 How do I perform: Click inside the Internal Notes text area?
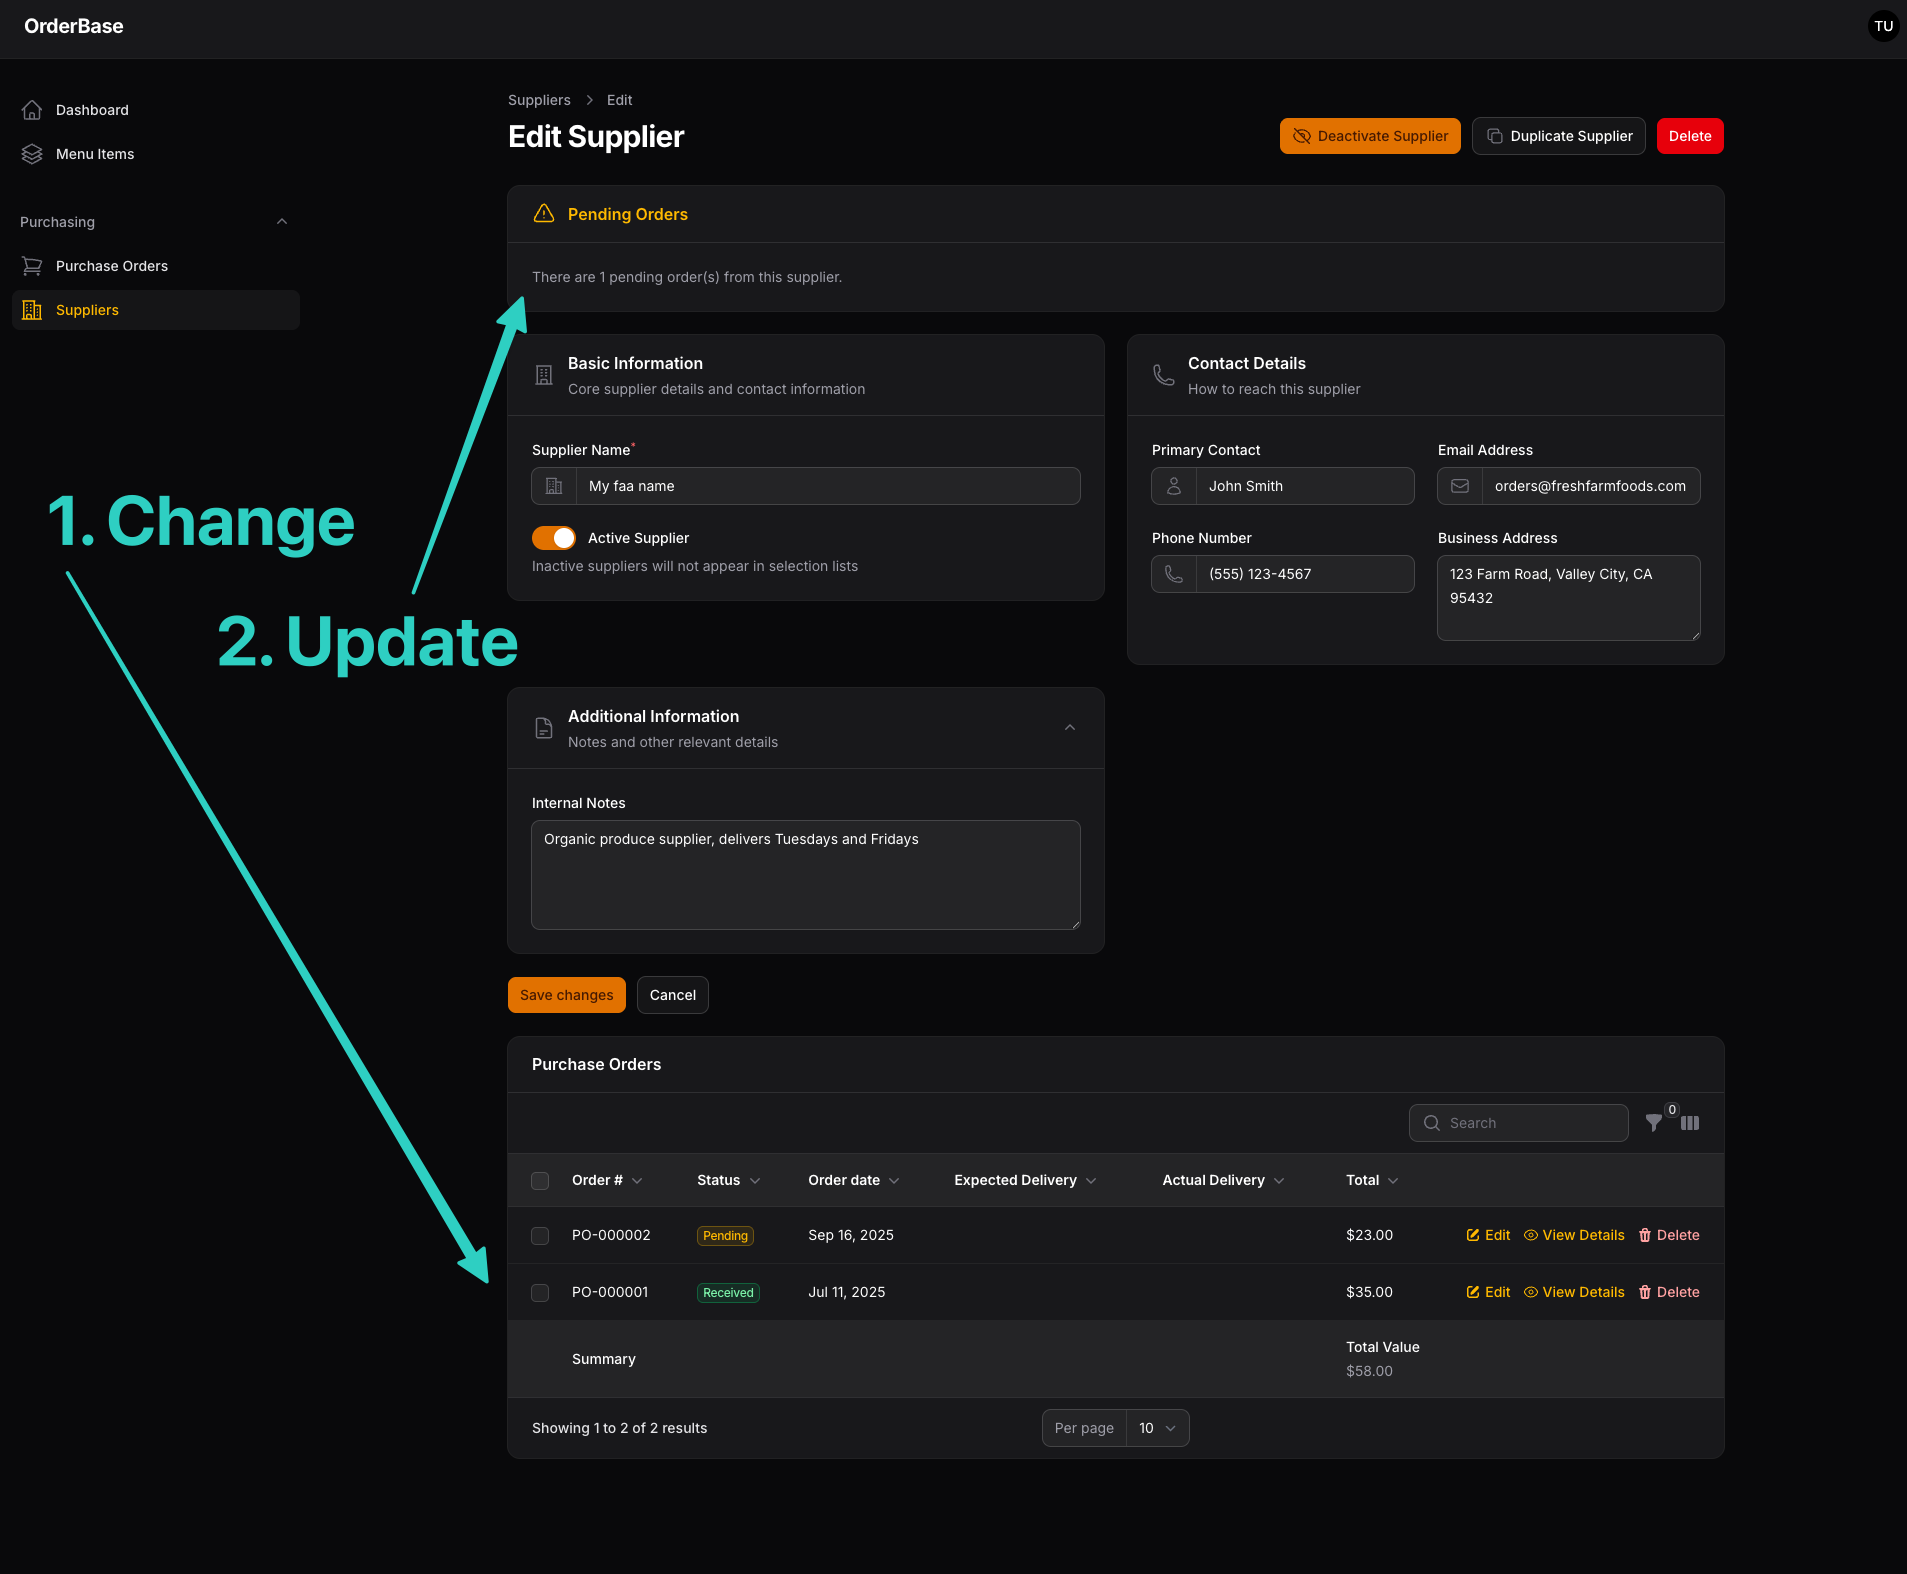point(805,875)
